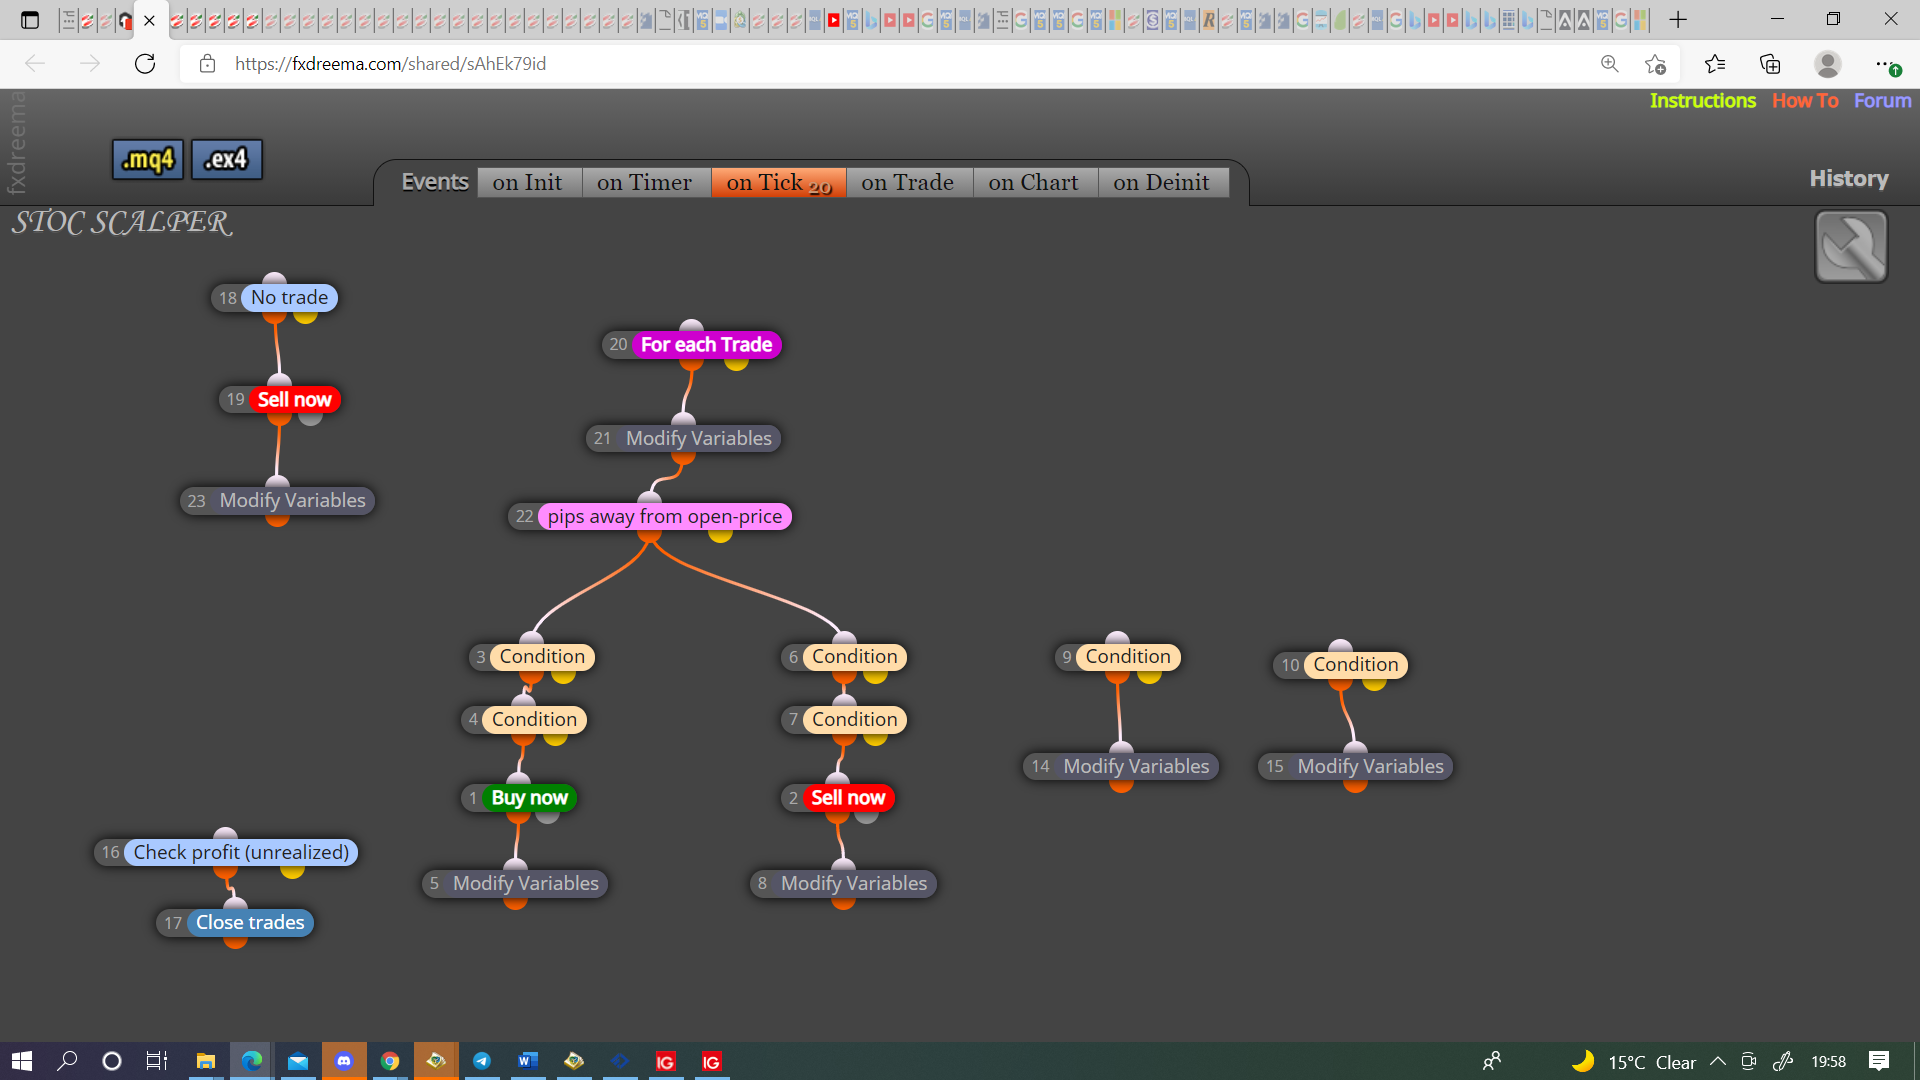Download the .ex4 compiled file
This screenshot has width=1920, height=1080.
[x=227, y=159]
